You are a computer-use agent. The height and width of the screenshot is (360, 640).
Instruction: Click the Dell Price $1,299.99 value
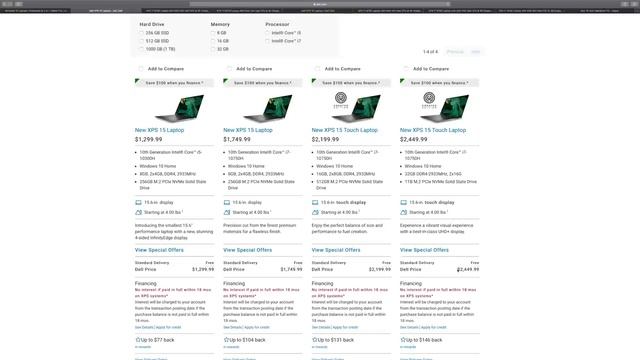click(x=203, y=269)
